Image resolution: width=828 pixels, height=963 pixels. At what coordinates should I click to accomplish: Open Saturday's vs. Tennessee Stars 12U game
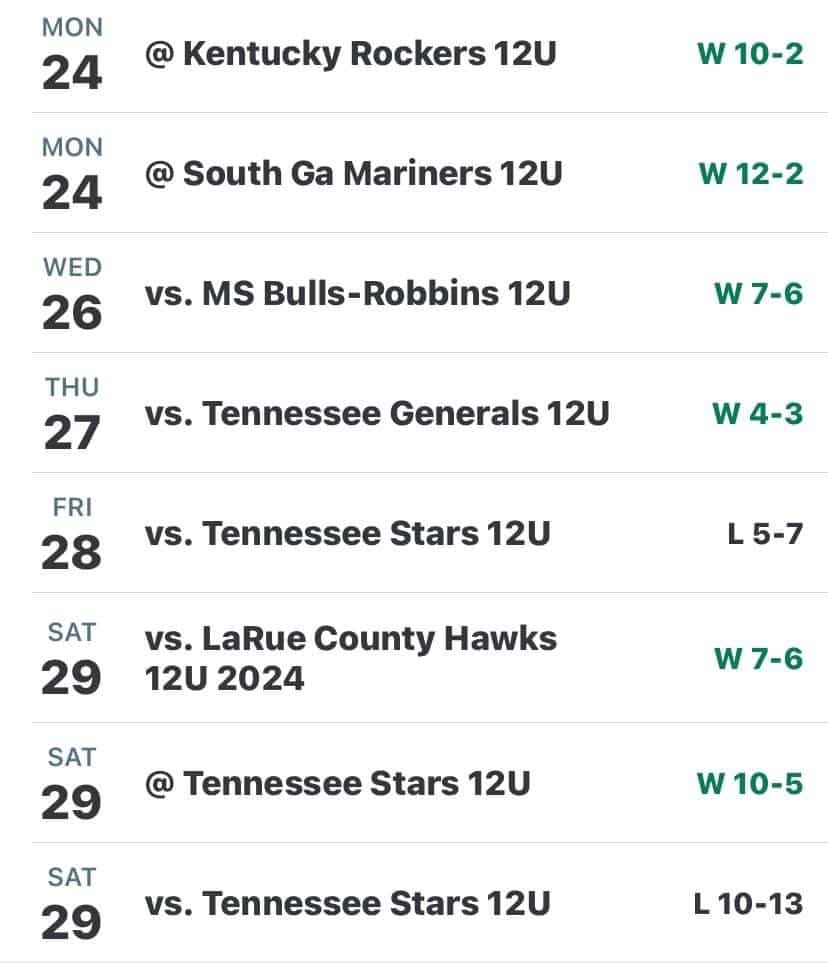pyautogui.click(x=347, y=904)
